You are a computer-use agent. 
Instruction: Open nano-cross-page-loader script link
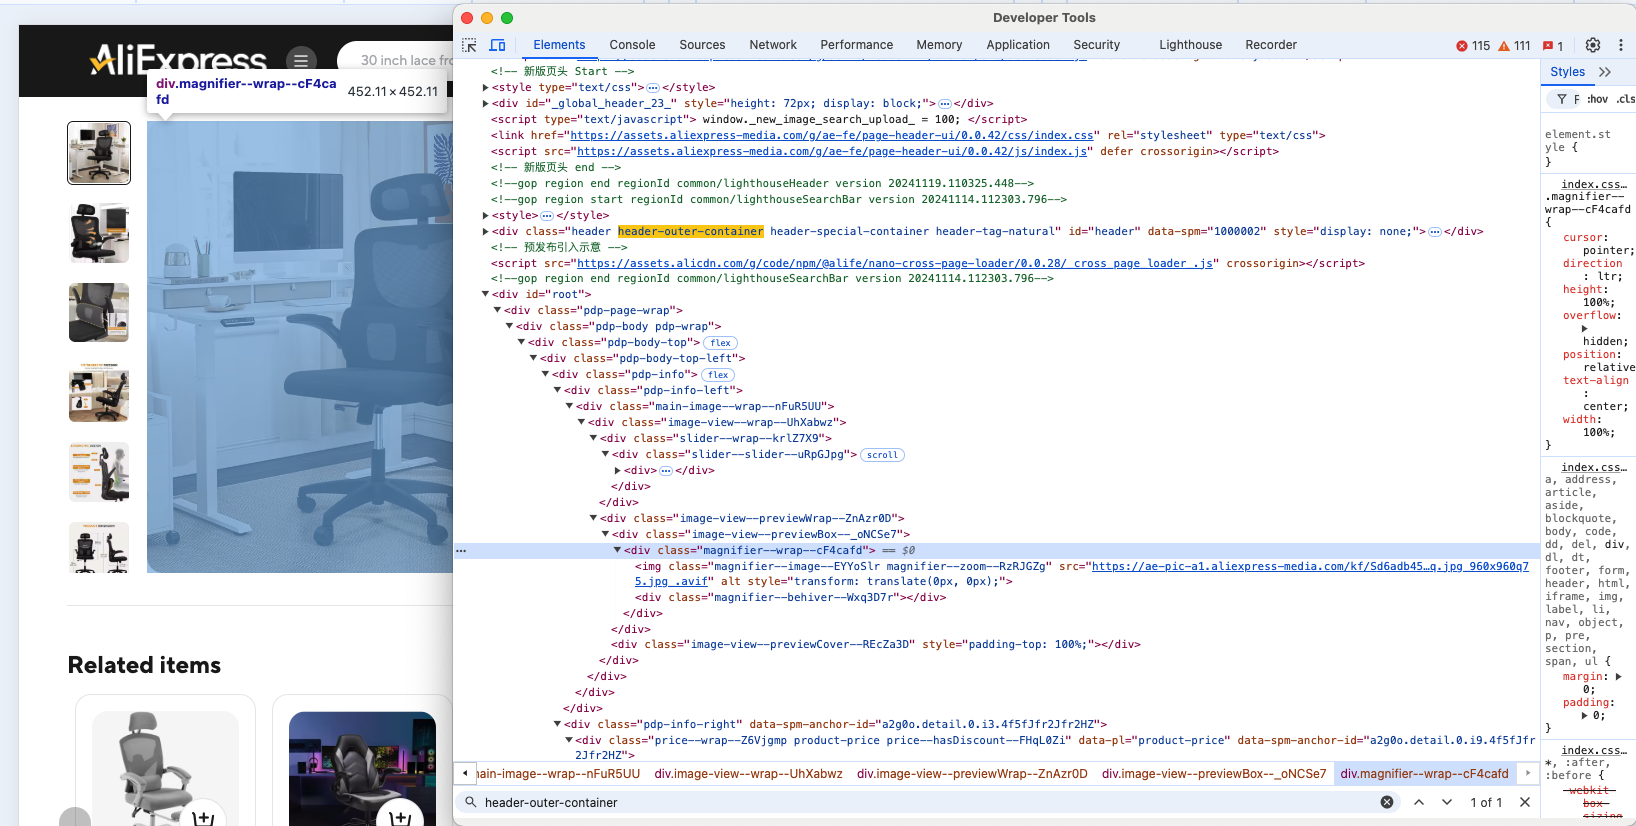895,264
